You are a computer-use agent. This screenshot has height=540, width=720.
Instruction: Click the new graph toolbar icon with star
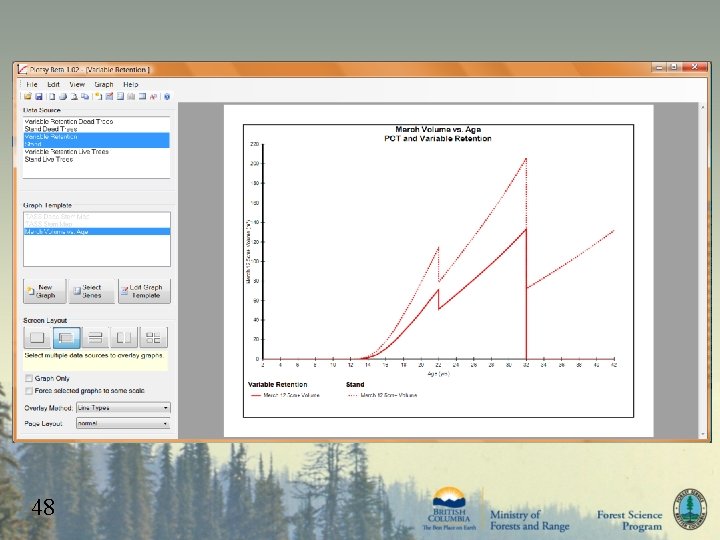98,96
